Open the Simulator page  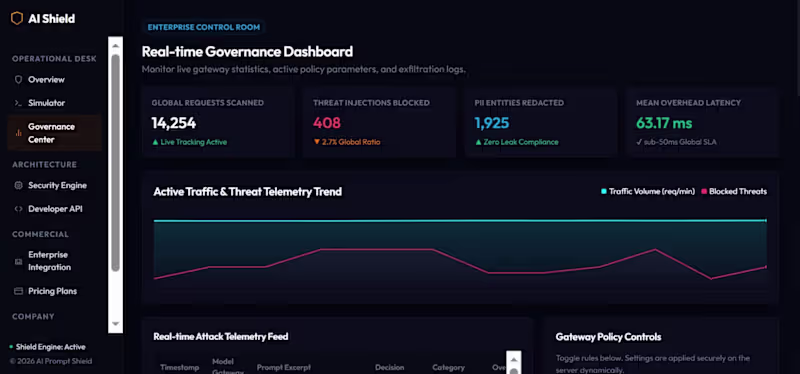(46, 103)
